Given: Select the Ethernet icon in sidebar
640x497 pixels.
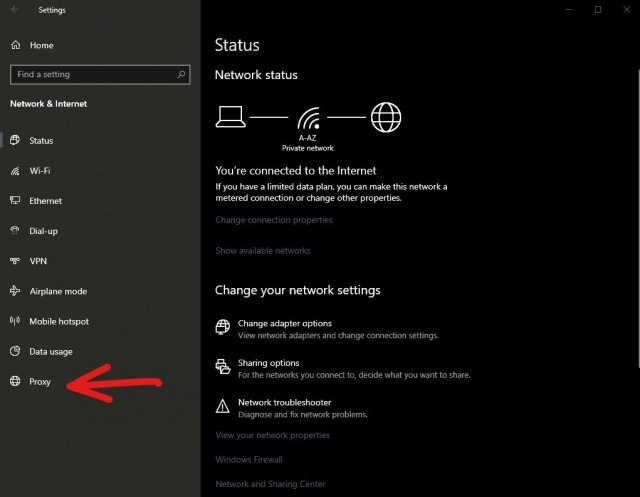Looking at the screenshot, I should coord(15,201).
